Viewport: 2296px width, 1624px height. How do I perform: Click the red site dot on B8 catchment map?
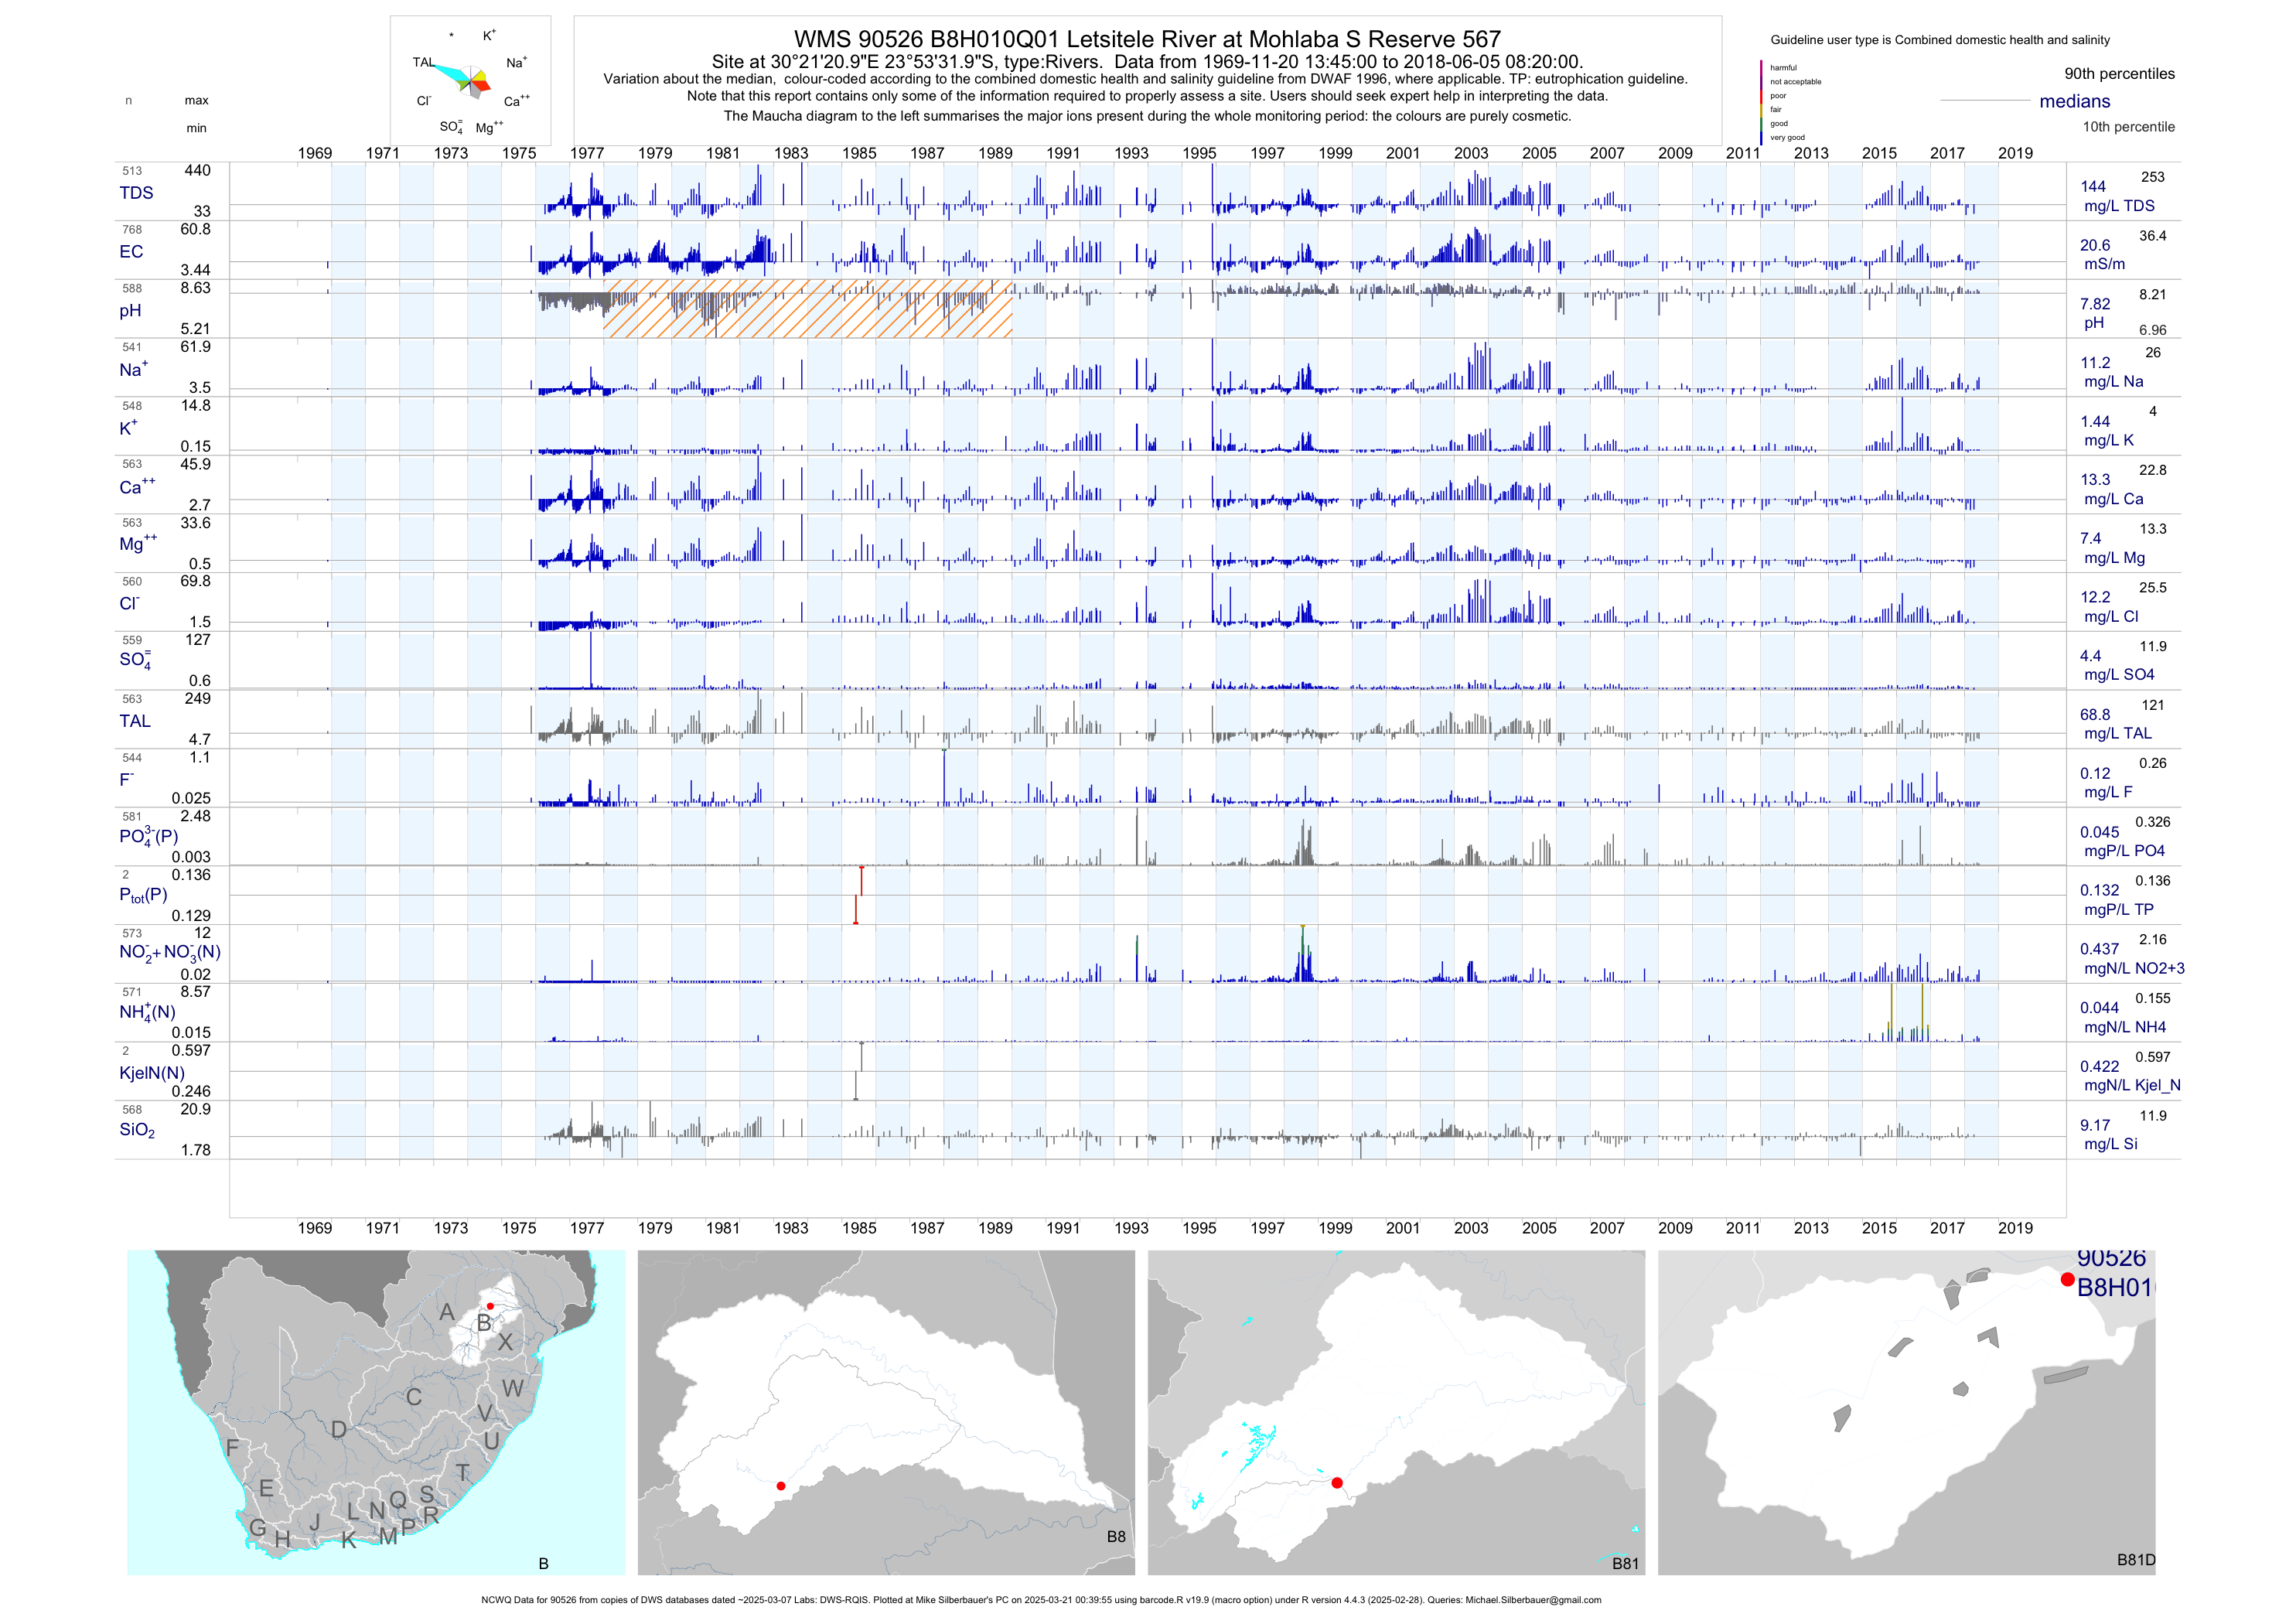point(781,1486)
